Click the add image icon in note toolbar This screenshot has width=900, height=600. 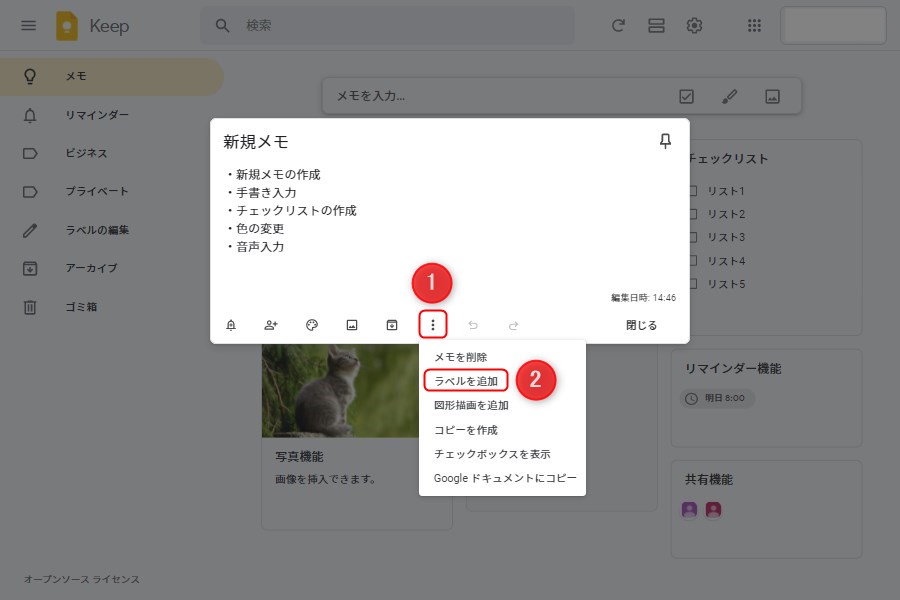point(352,325)
